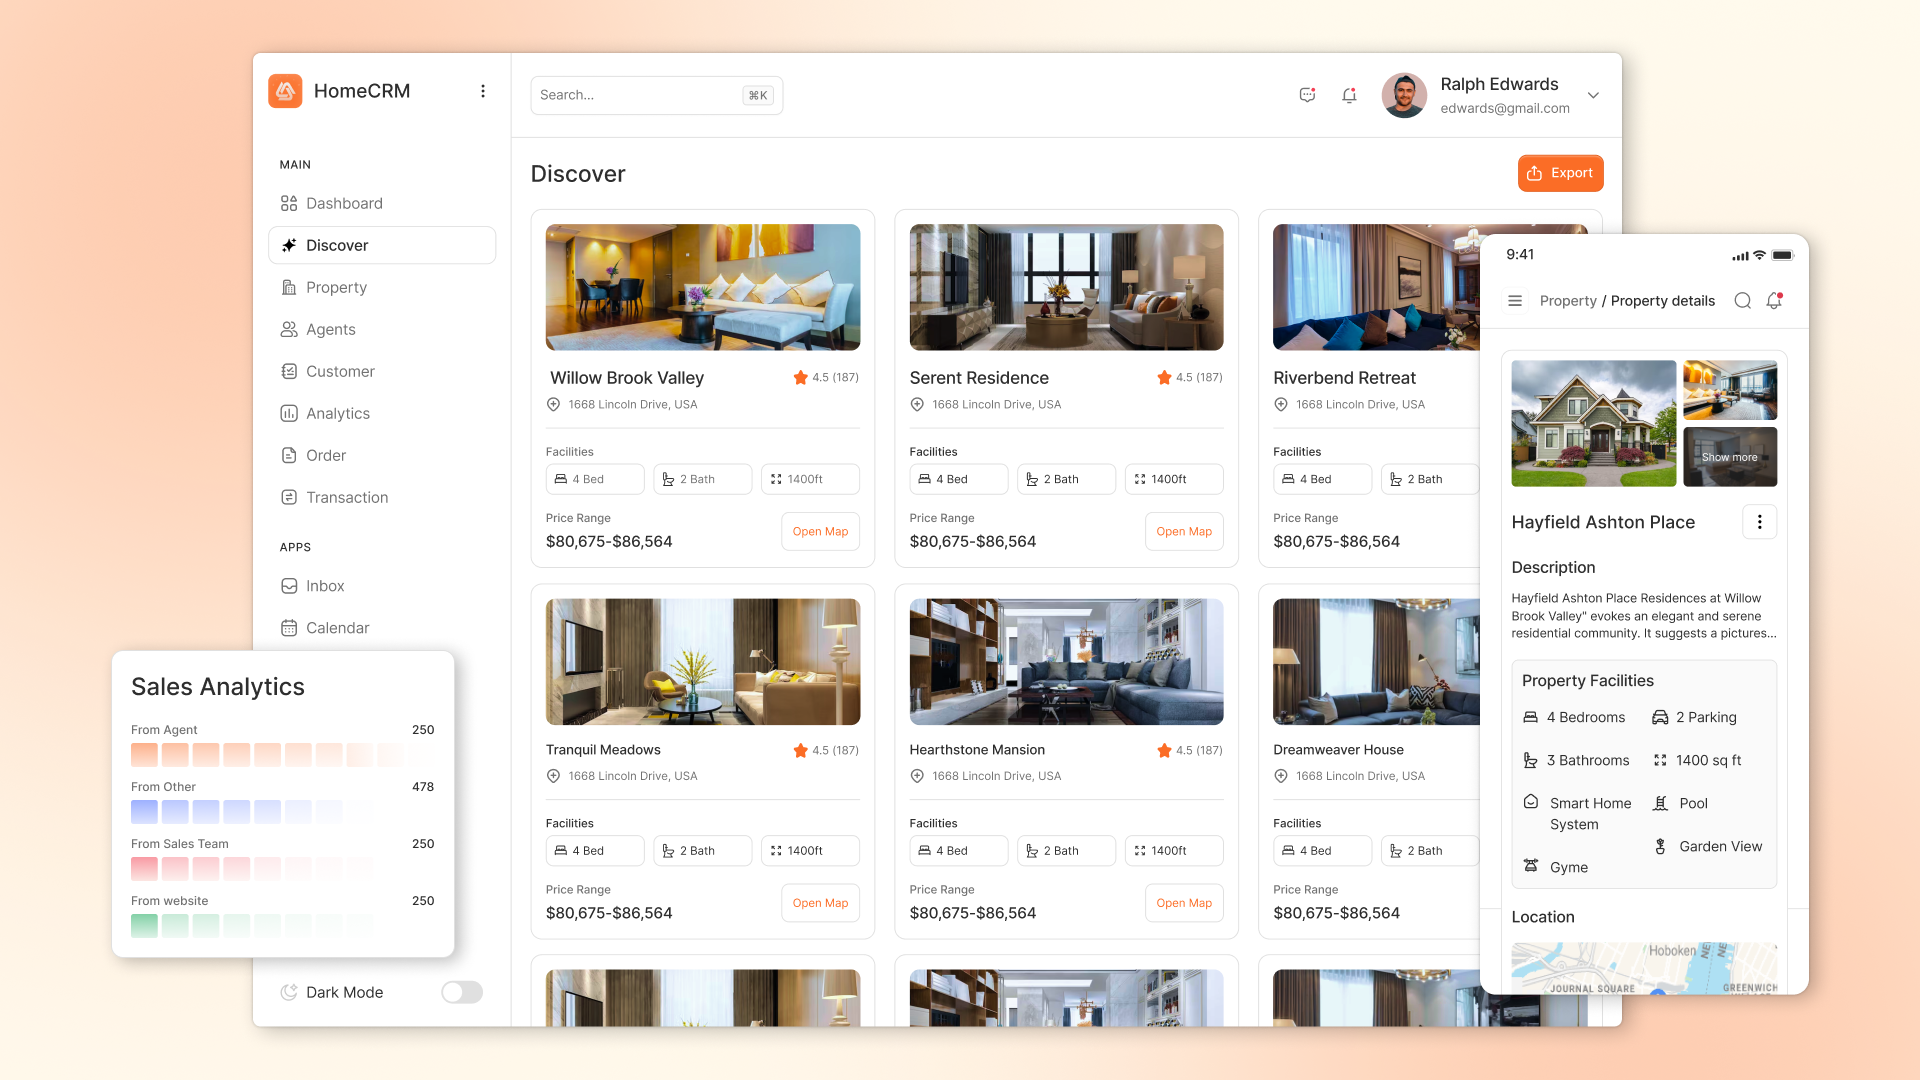Open Agents section in sidebar

tap(382, 329)
